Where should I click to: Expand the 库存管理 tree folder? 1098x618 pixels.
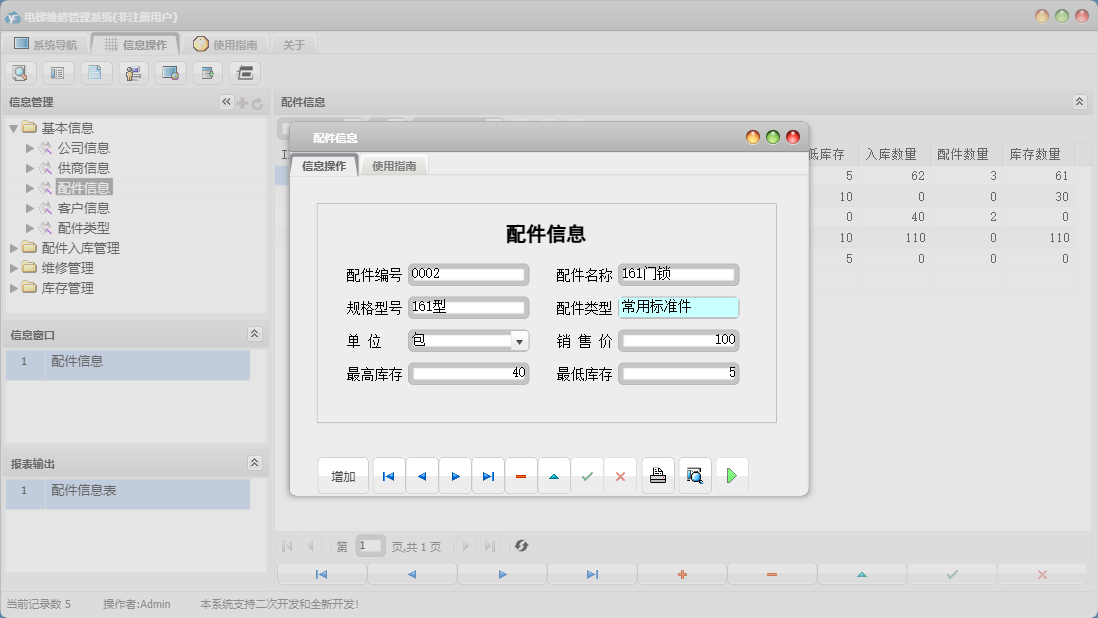click(14, 288)
